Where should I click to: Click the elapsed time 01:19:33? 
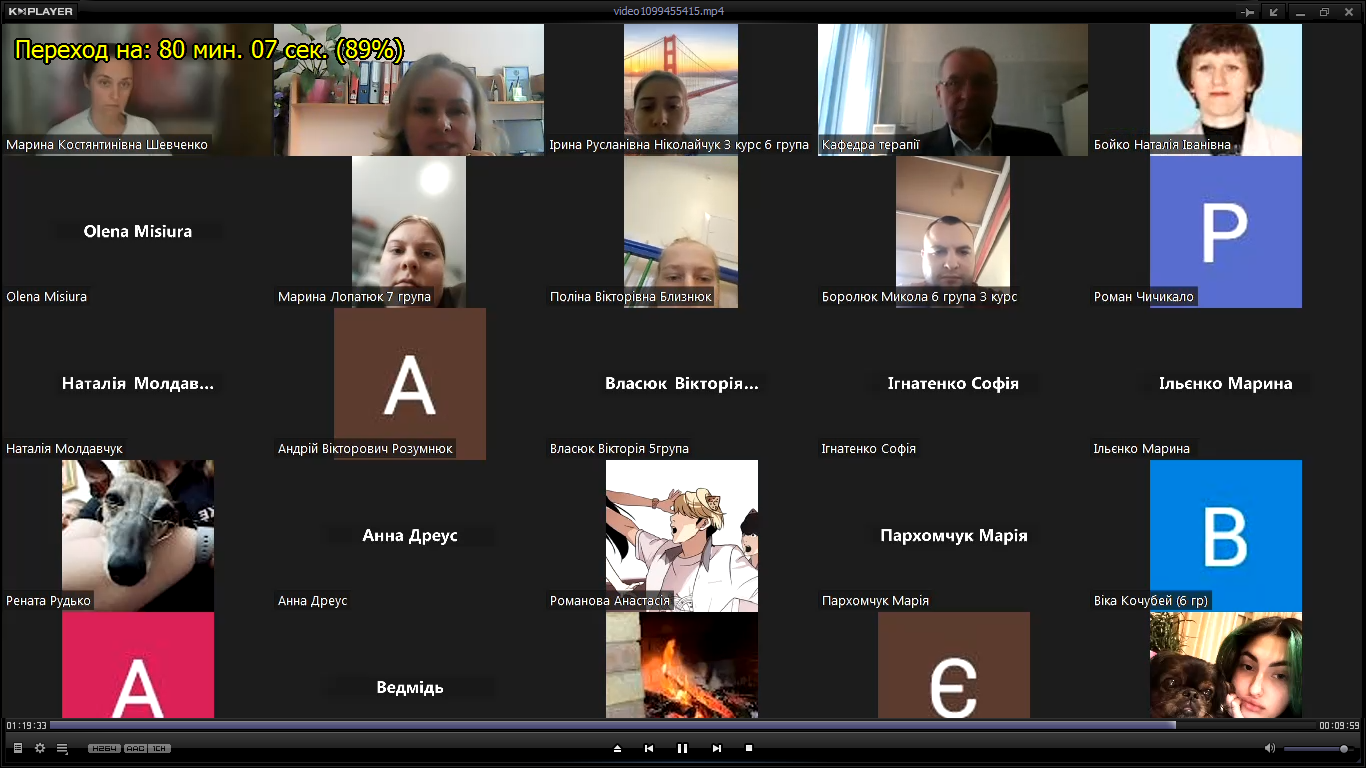point(26,725)
